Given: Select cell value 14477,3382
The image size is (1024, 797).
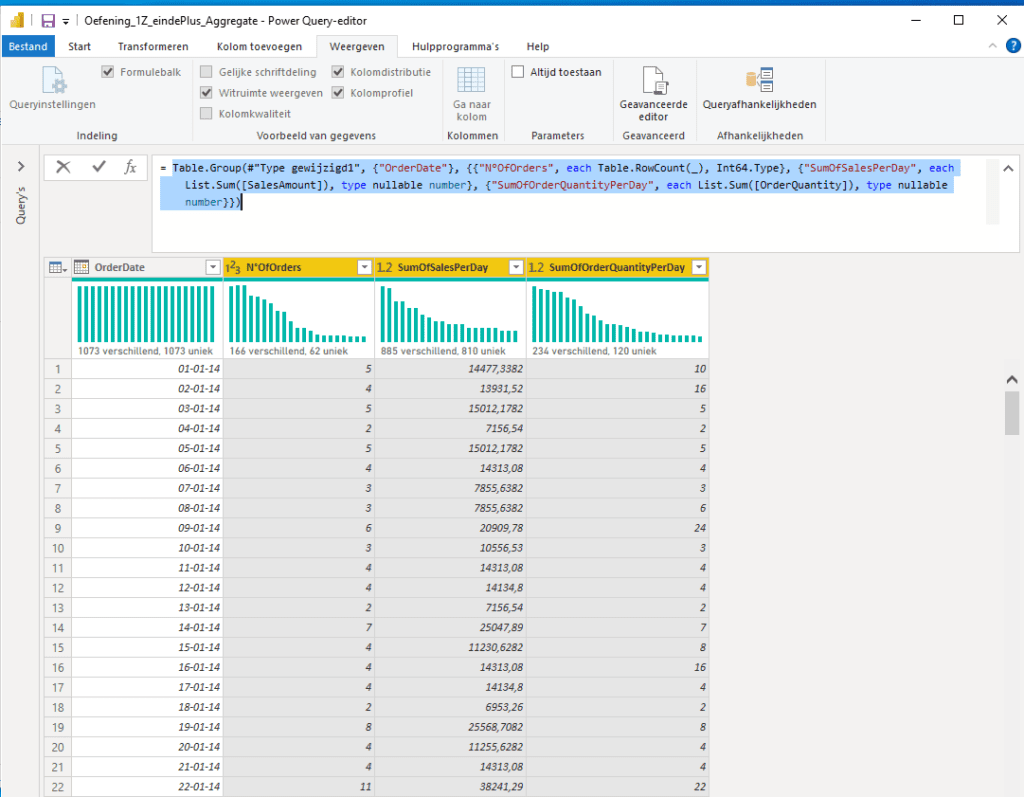Looking at the screenshot, I should tap(450, 368).
